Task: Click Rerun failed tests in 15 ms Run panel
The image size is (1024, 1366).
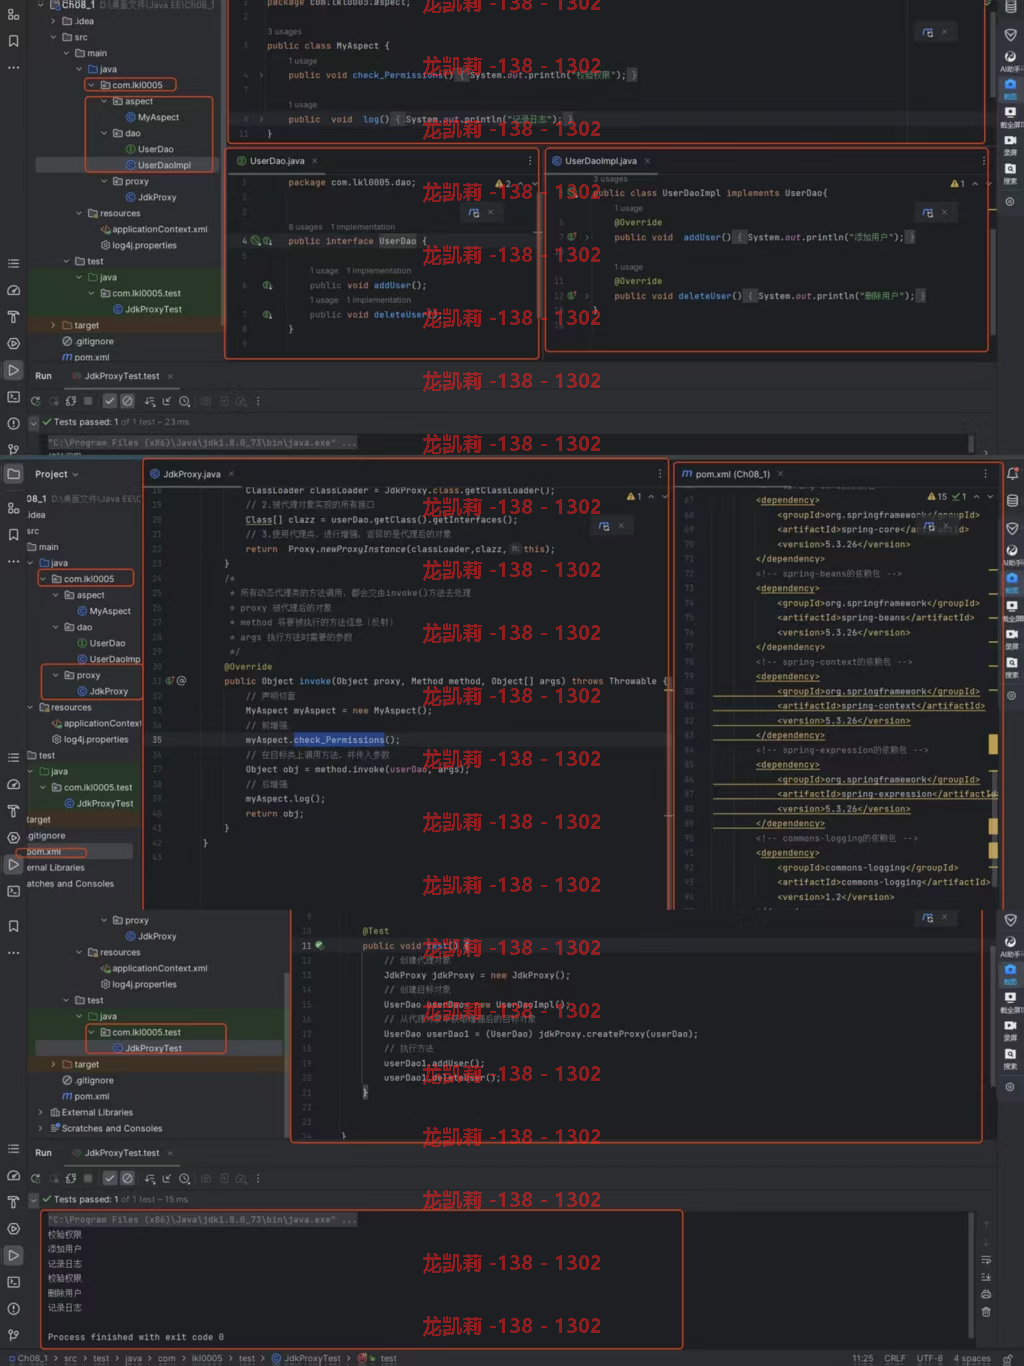Action: (53, 1179)
